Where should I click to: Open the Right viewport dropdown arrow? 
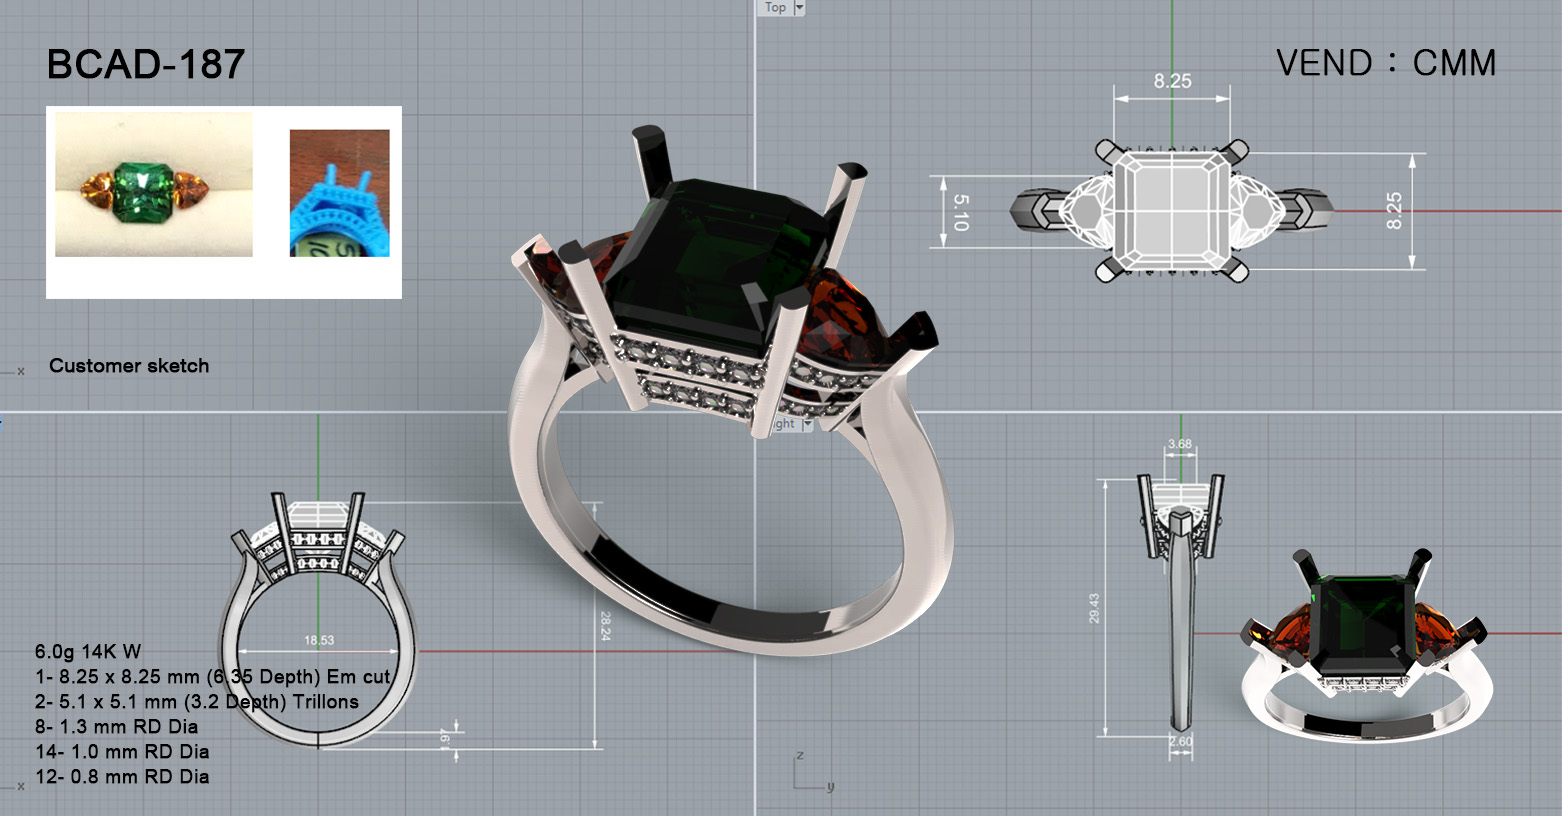coord(808,424)
